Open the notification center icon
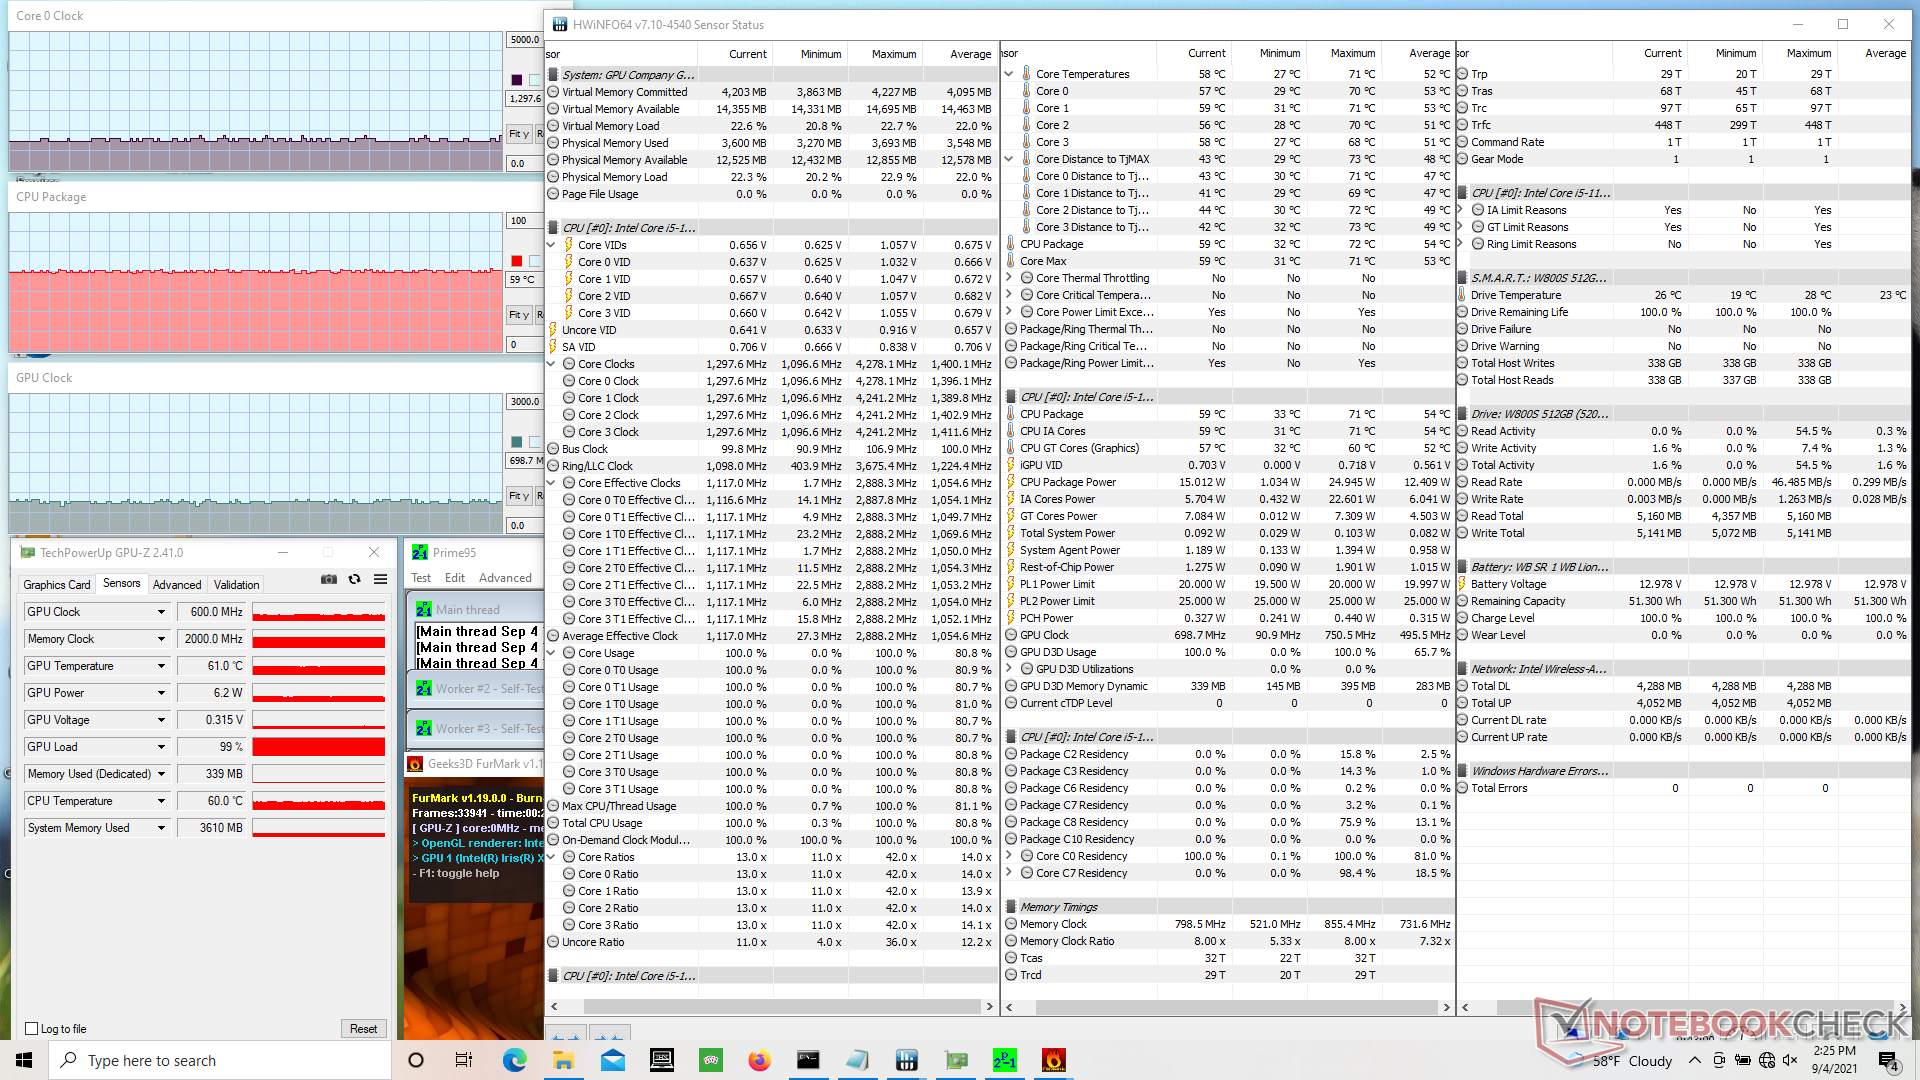Screen dimensions: 1920x1080 coord(1888,1060)
